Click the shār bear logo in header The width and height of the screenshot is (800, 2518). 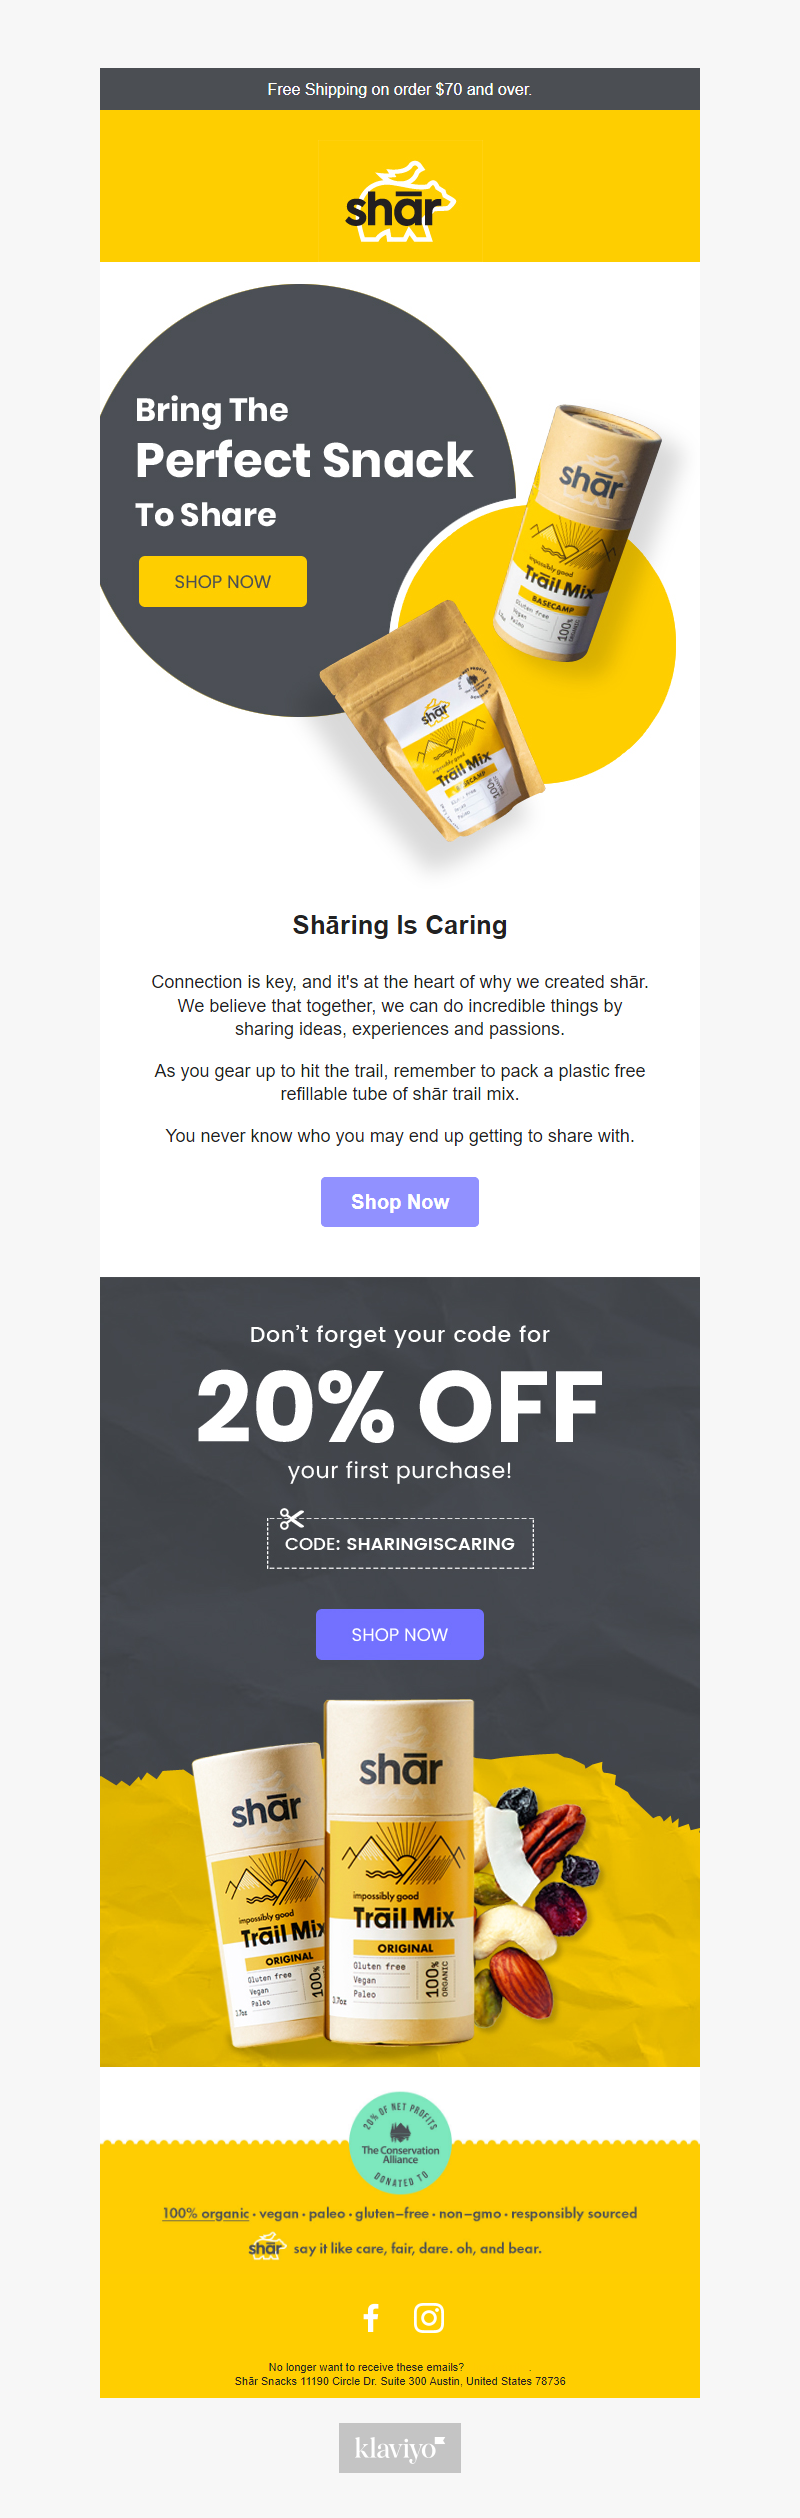click(400, 203)
